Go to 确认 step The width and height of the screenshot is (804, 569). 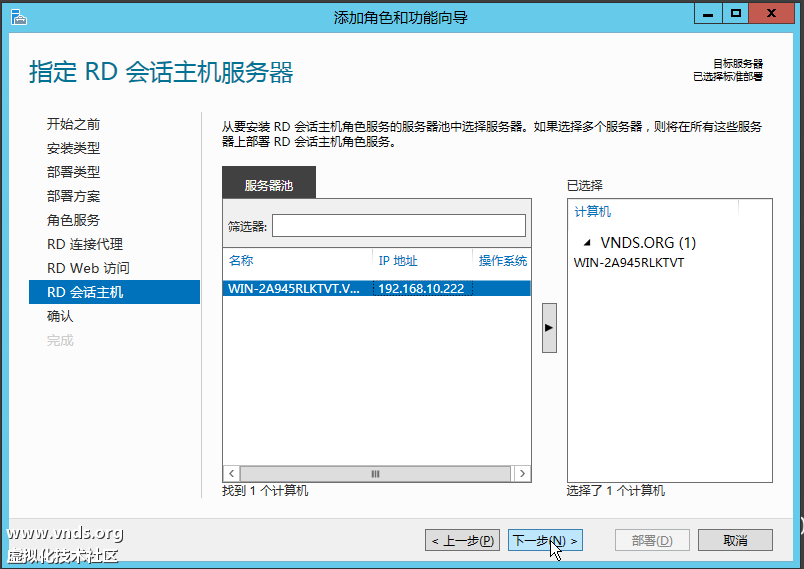click(x=60, y=316)
